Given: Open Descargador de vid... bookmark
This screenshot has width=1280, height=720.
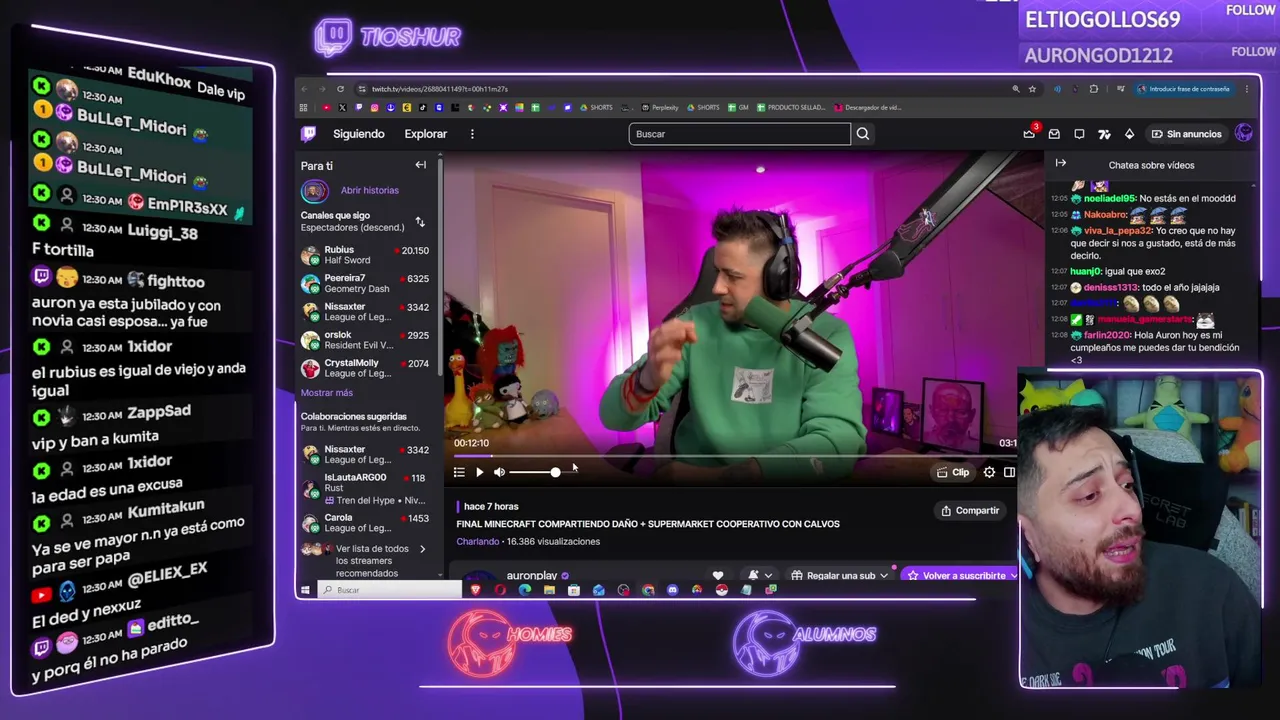Looking at the screenshot, I should (868, 107).
